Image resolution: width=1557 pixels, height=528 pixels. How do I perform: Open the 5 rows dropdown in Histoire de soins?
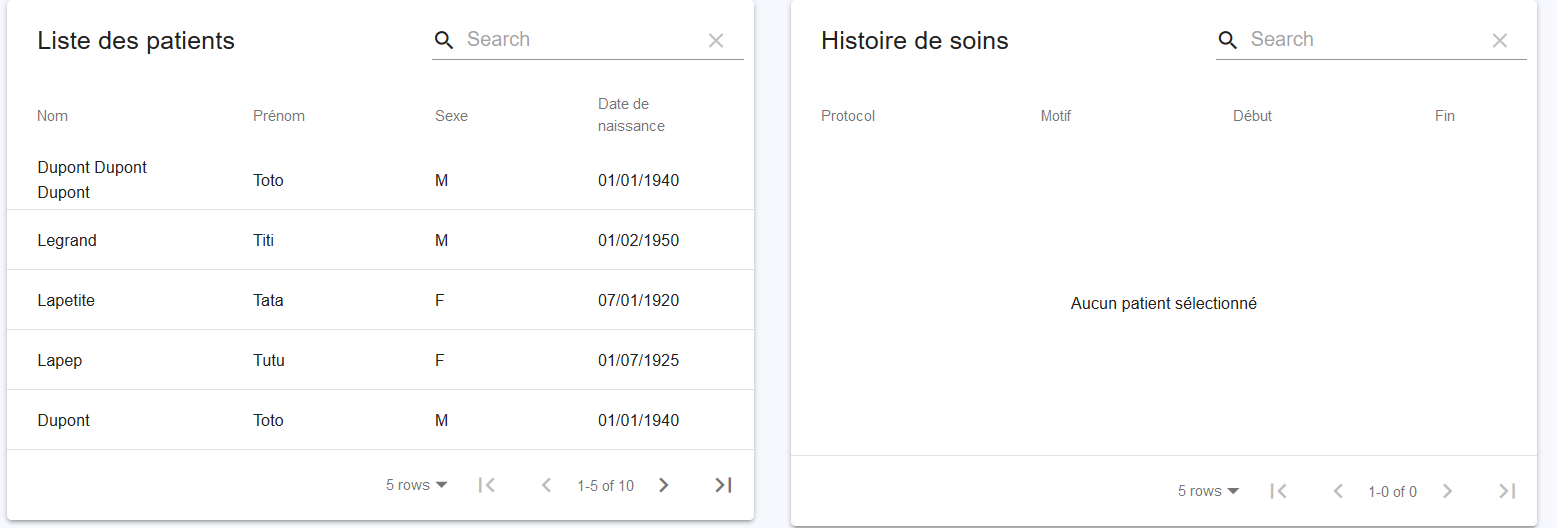[1209, 491]
